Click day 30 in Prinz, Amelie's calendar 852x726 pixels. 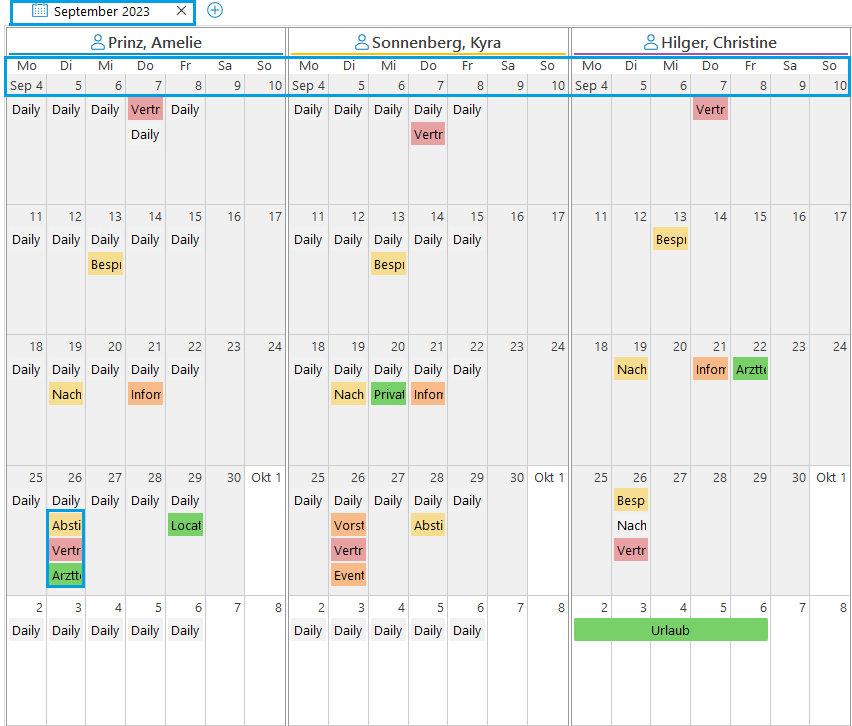232,478
